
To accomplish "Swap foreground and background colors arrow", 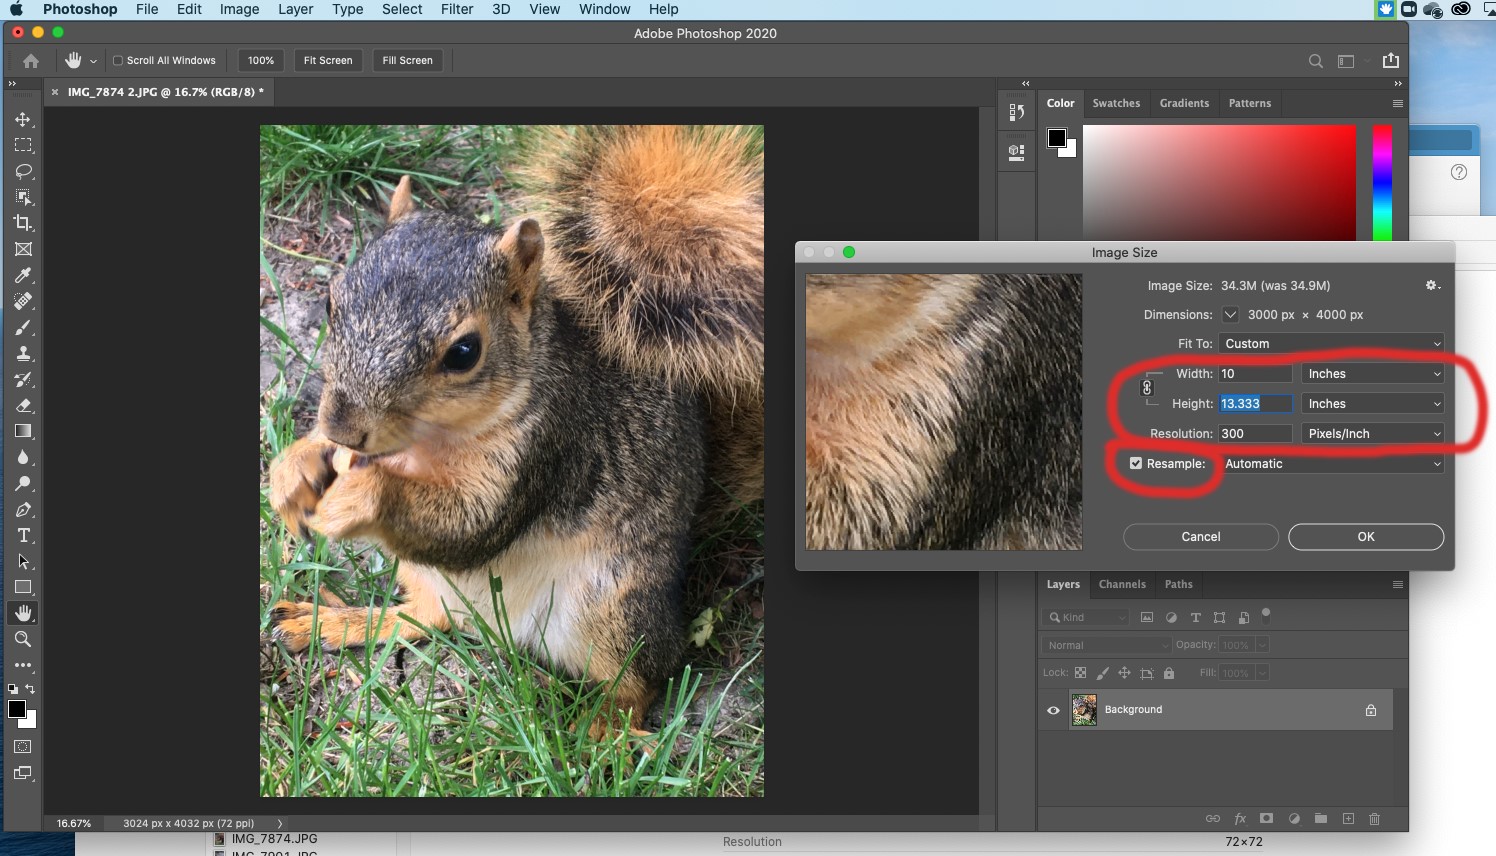I will click(x=30, y=689).
